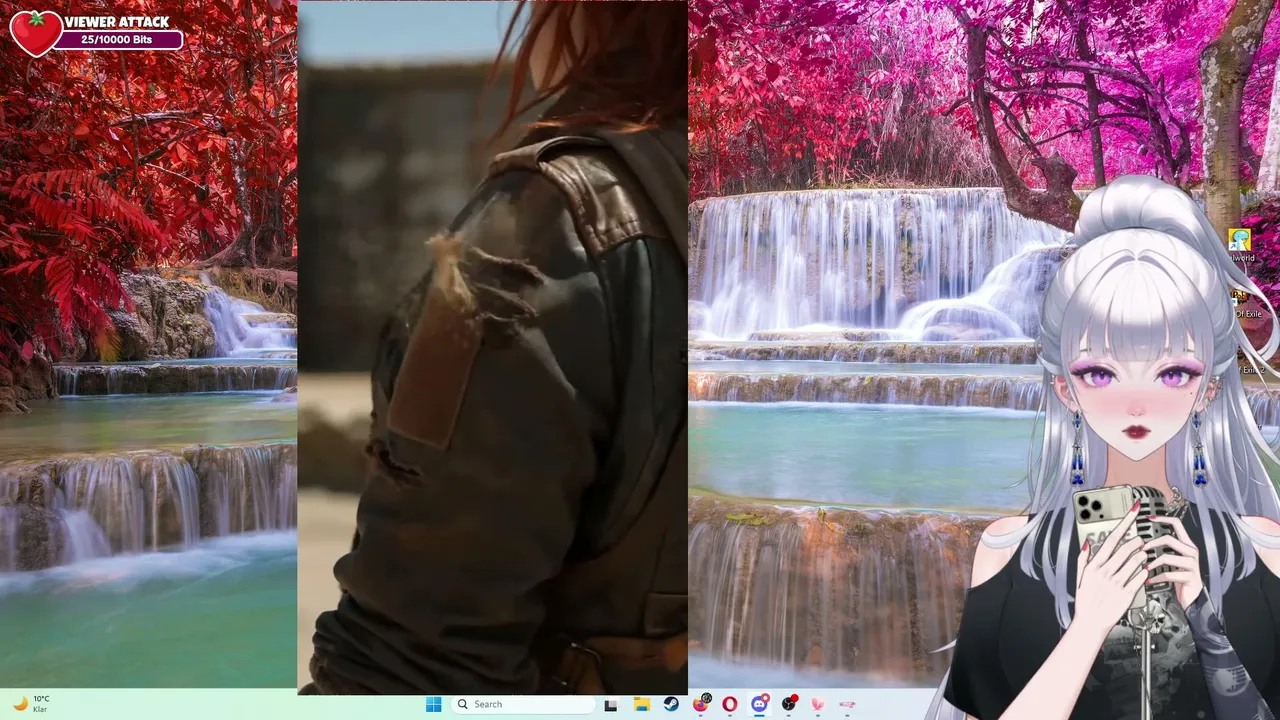The height and width of the screenshot is (720, 1280).
Task: Open Firefox from the taskbar
Action: click(x=700, y=704)
